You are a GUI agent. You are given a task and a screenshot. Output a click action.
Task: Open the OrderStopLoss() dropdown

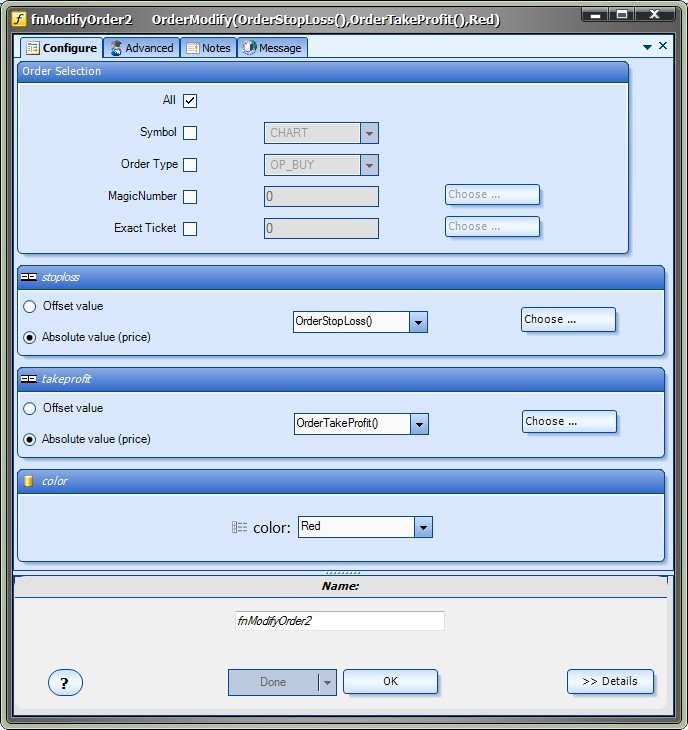pos(419,322)
